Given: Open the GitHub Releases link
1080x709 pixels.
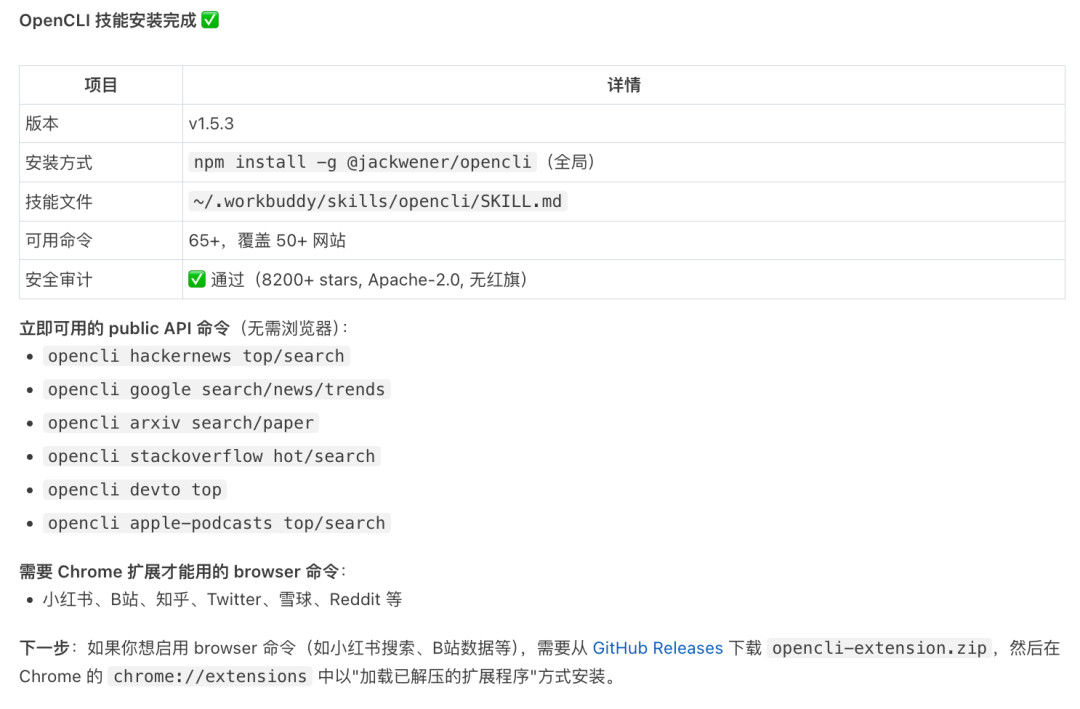Looking at the screenshot, I should pyautogui.click(x=657, y=648).
